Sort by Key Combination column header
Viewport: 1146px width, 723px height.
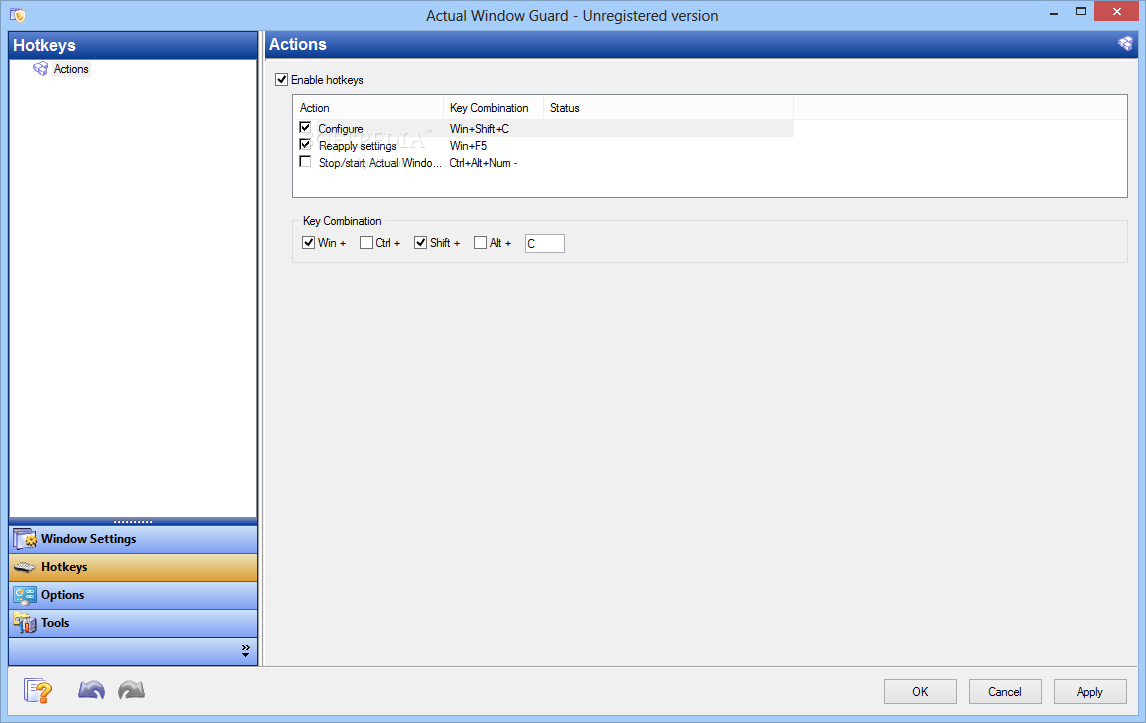tap(493, 107)
